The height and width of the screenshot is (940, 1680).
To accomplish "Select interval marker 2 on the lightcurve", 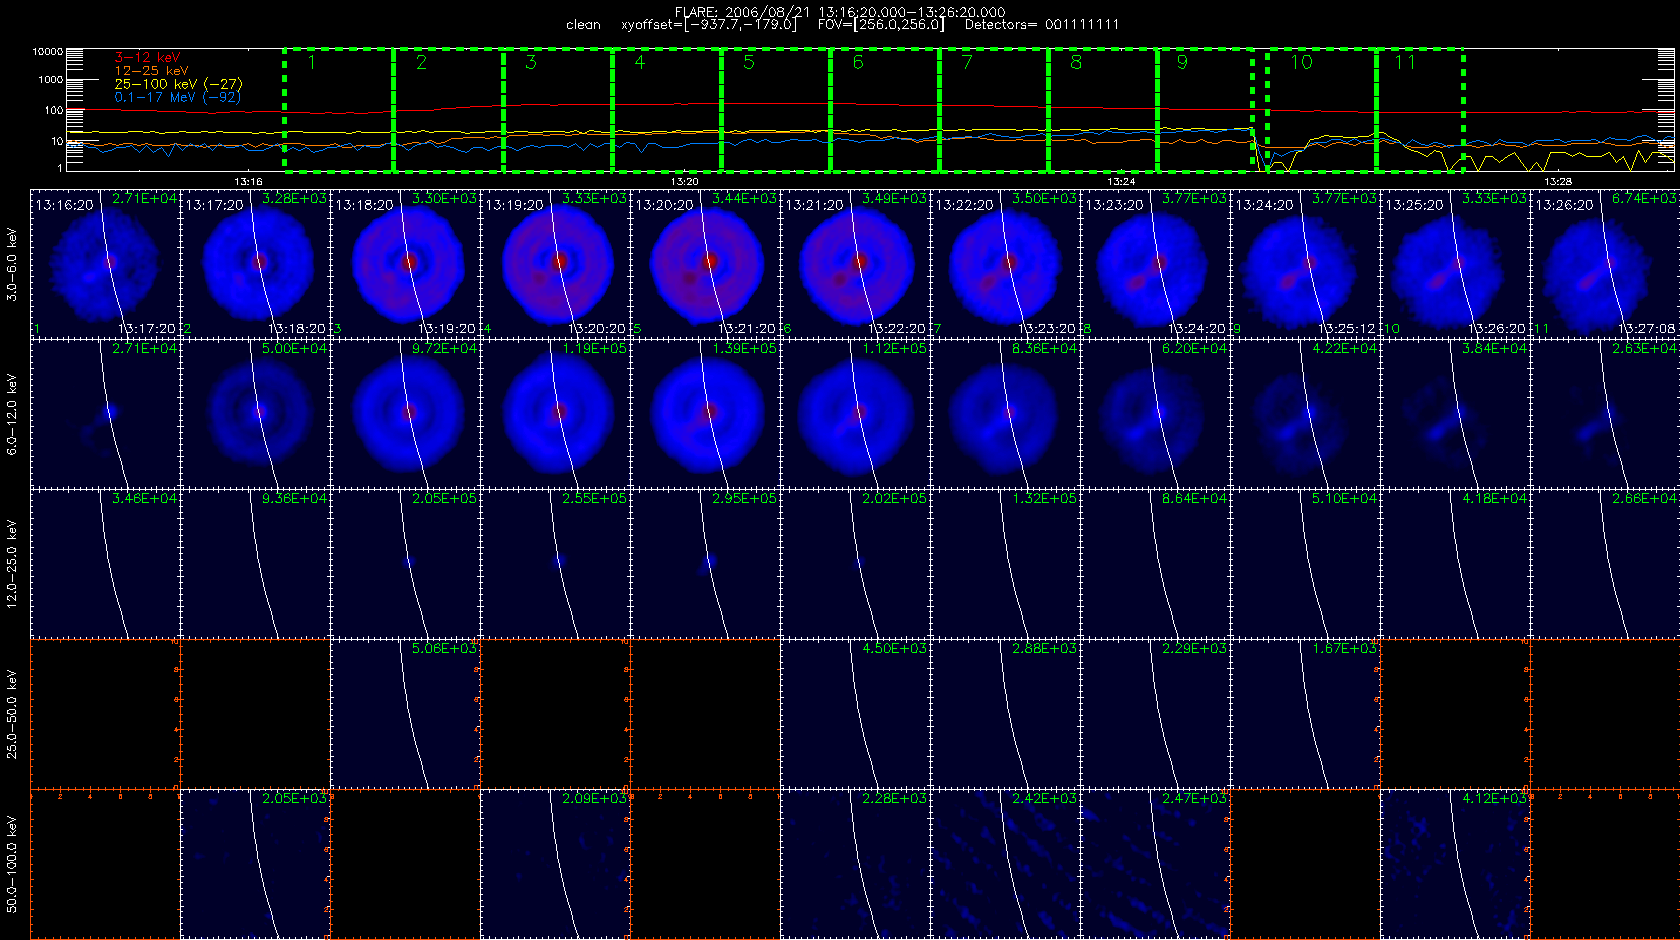I will coord(421,63).
